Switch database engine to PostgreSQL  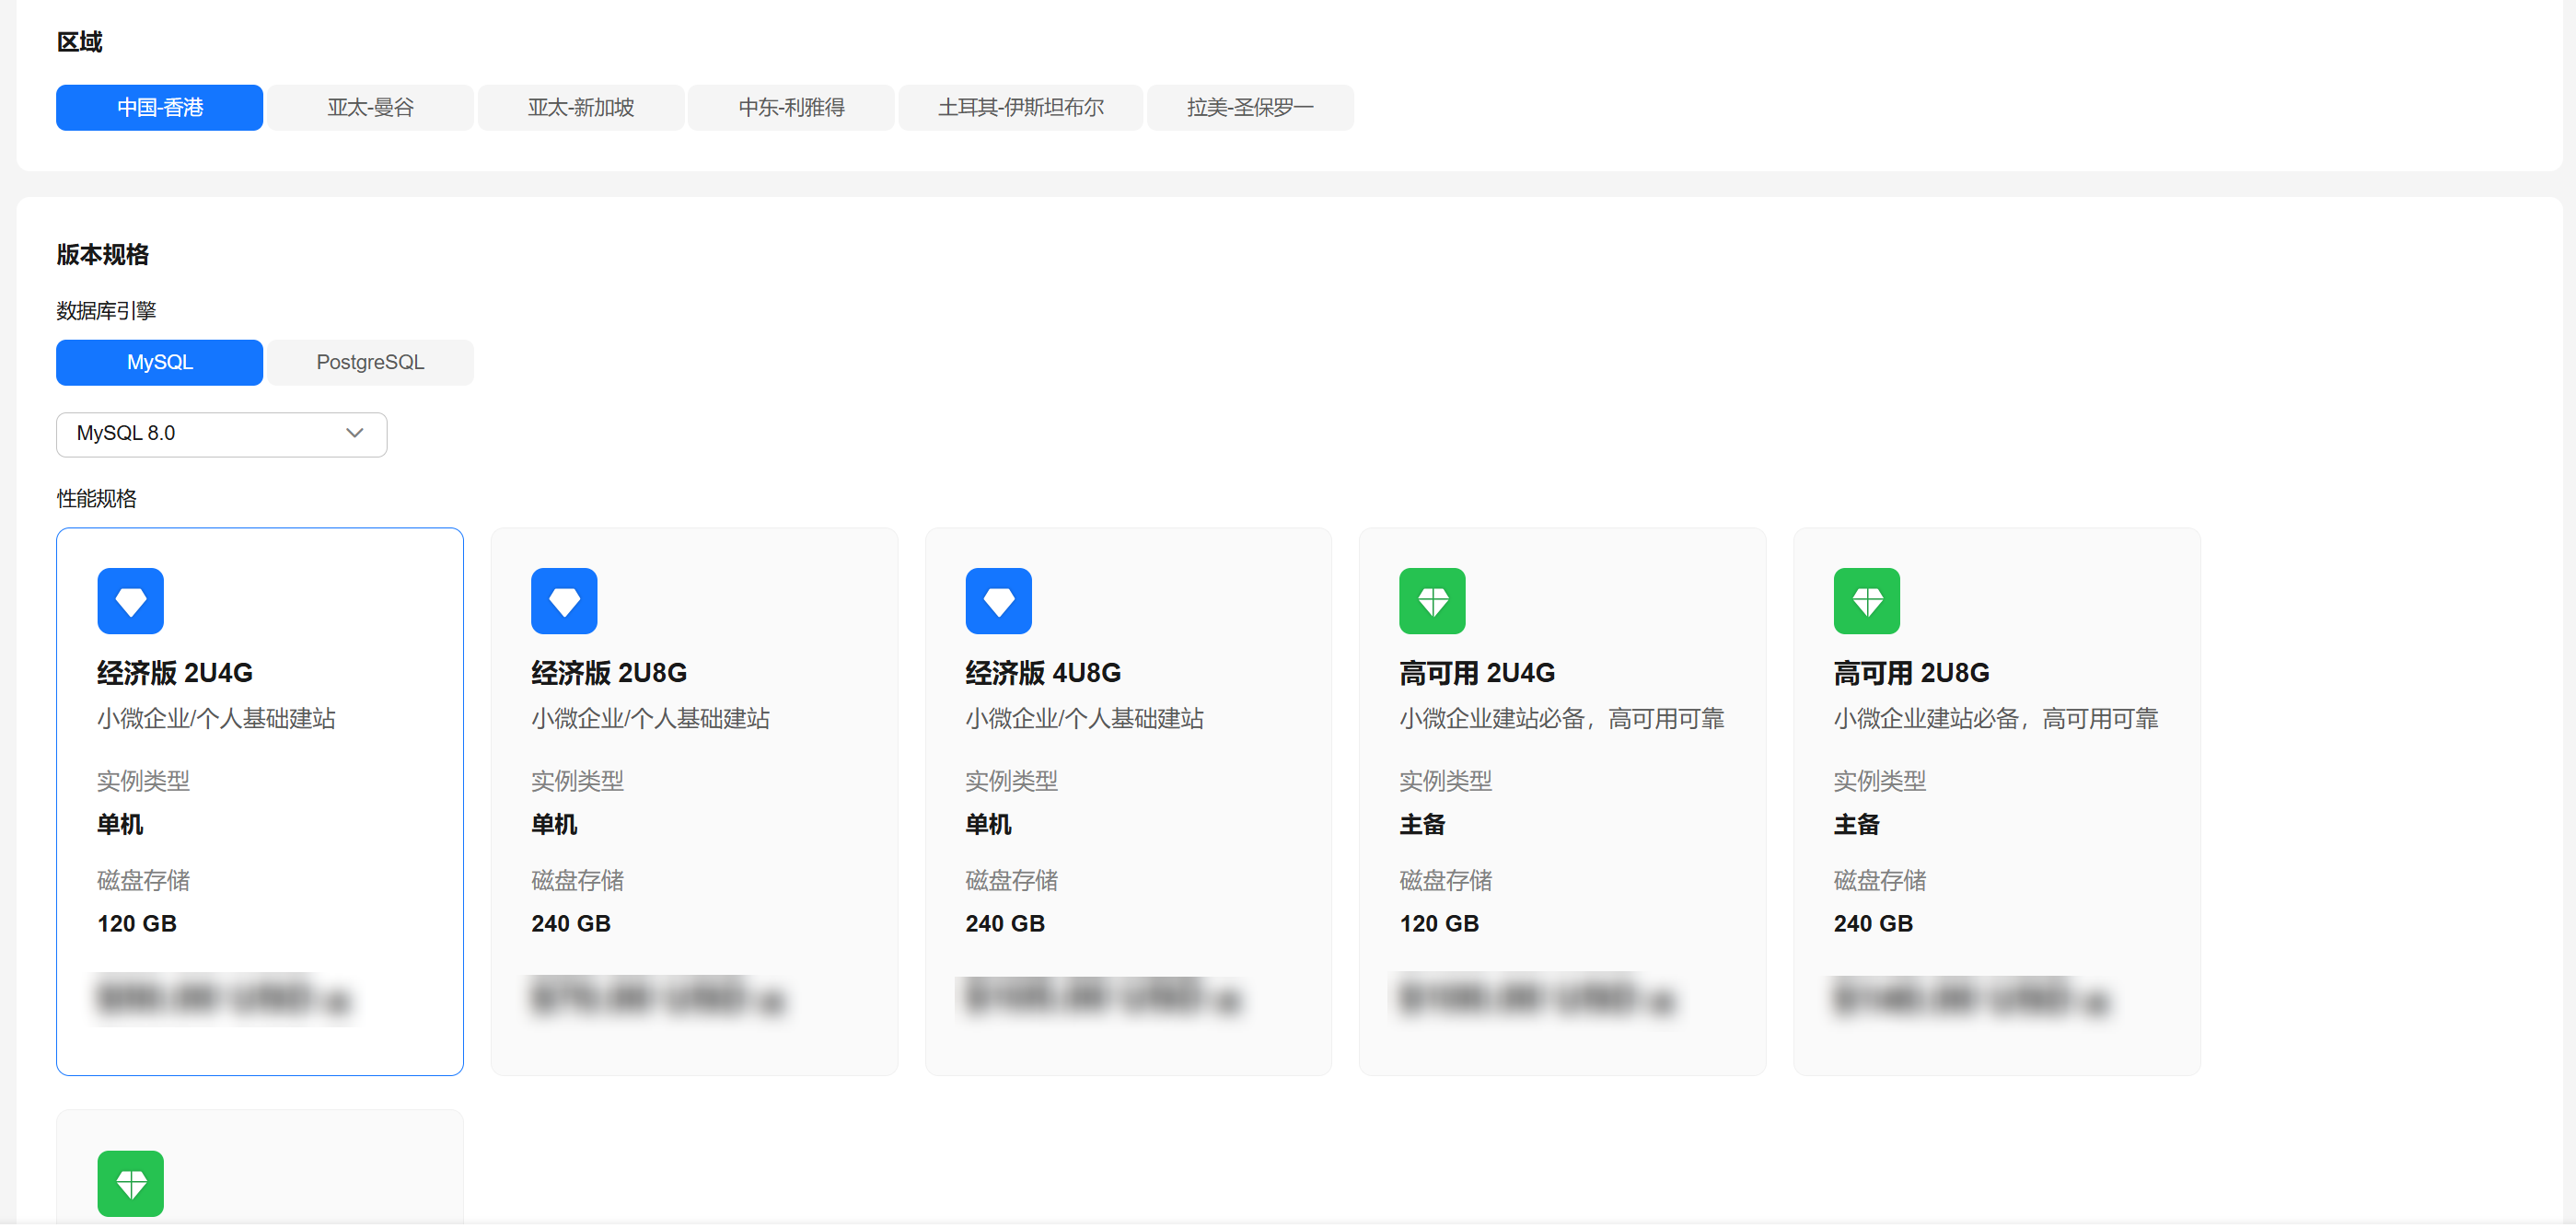[370, 363]
